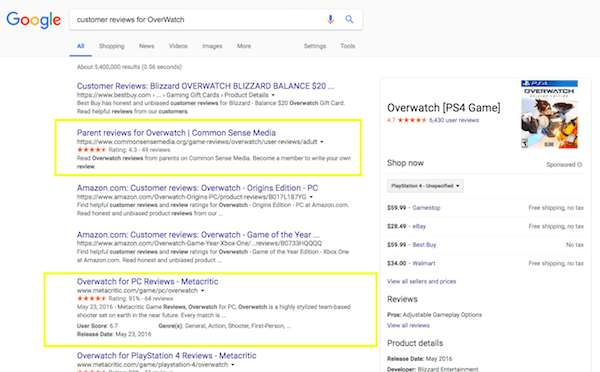Screen dimensions: 600x372
Task: Click Release Date: May 2016 in product details
Action: (x=419, y=359)
